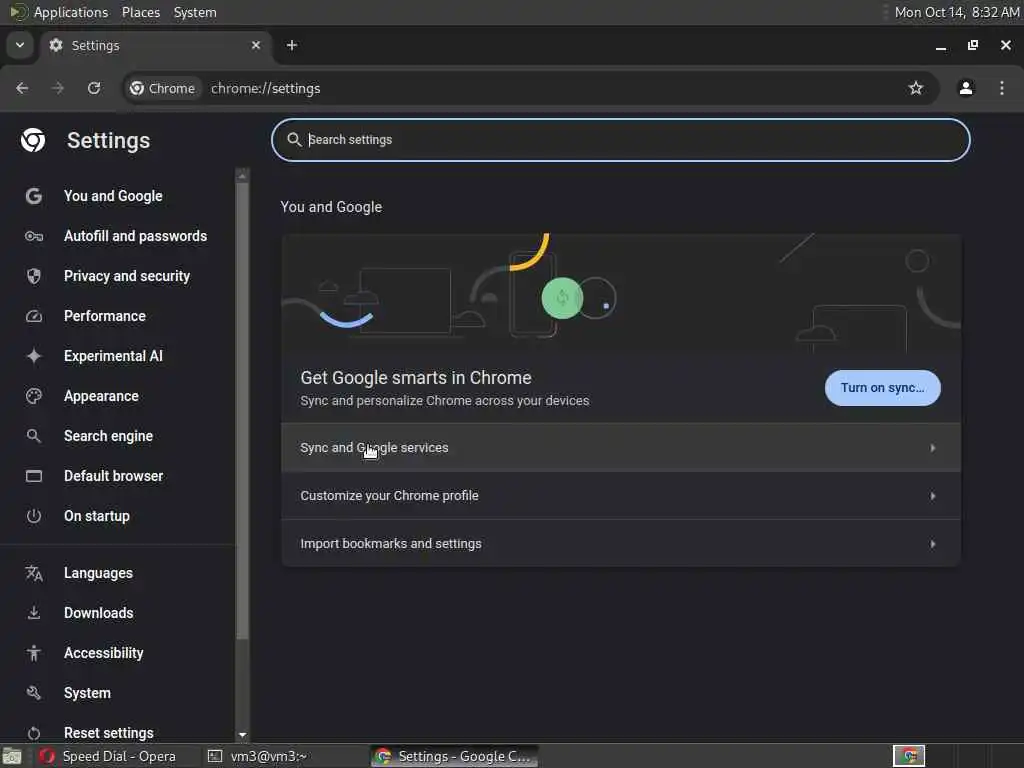The width and height of the screenshot is (1024, 768).
Task: Click the sparkle Experimental AI icon
Action: coord(34,356)
